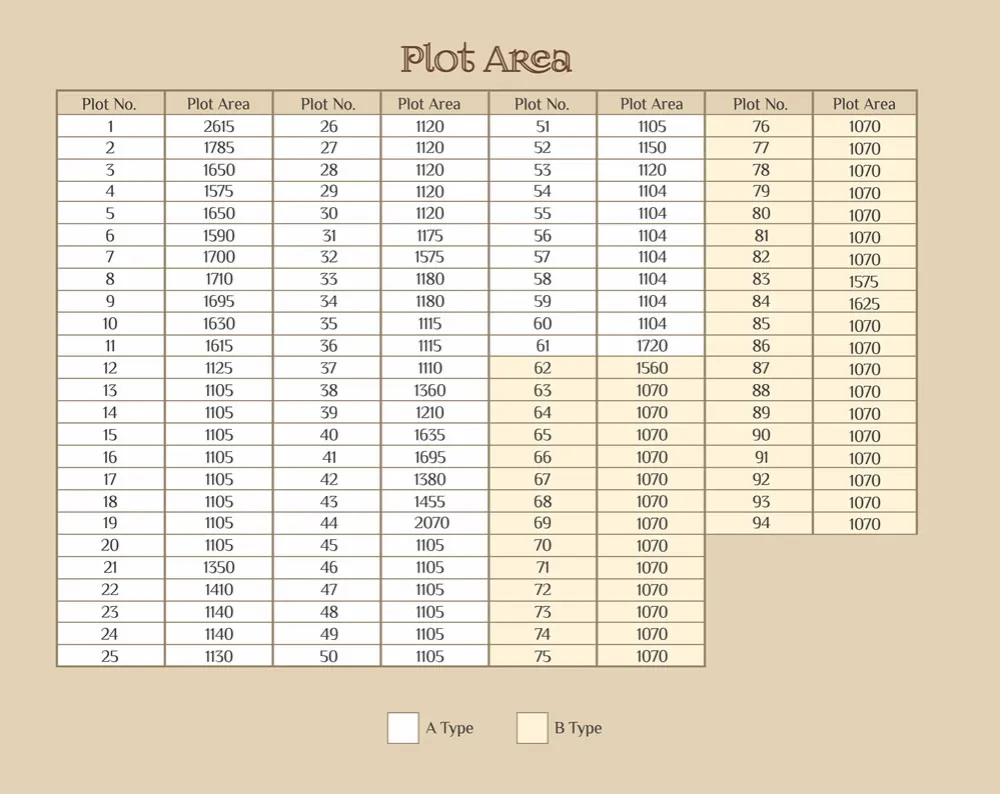The height and width of the screenshot is (794, 1000).
Task: Click the "A Type" legend label
Action: (449, 728)
